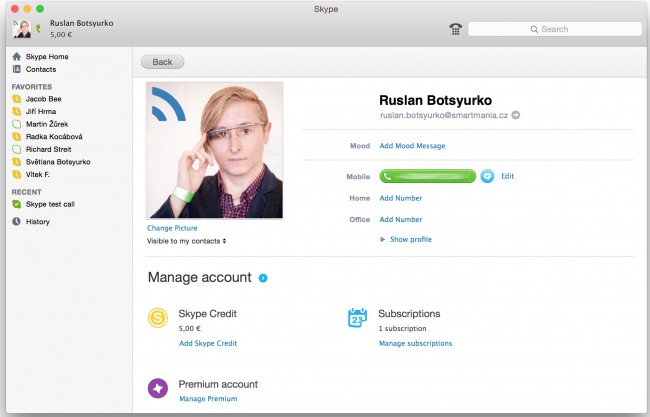
Task: Click the Add Mood Message link
Action: (412, 146)
